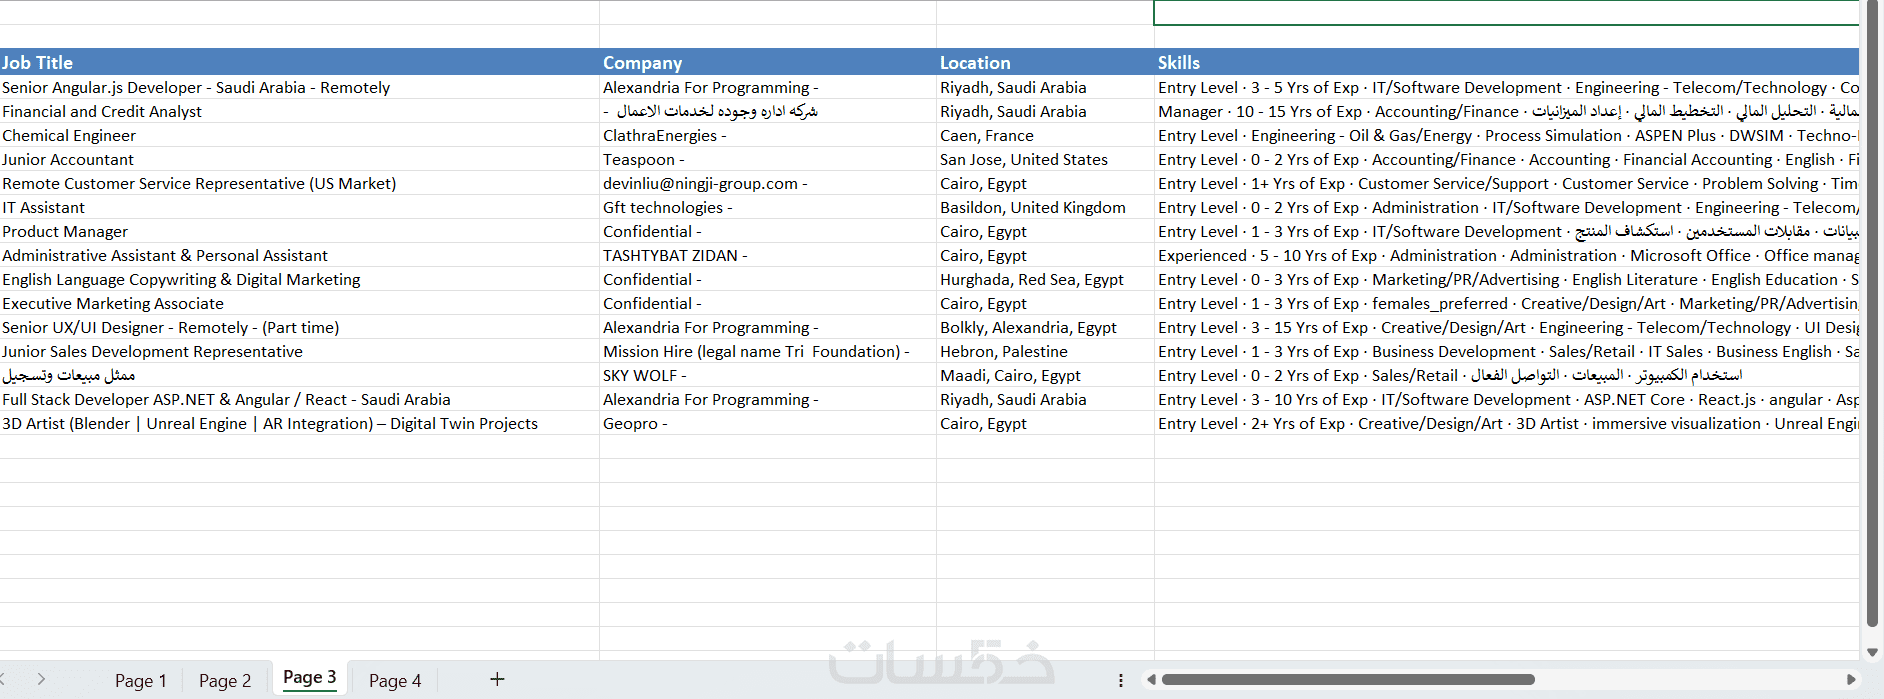Click the horizontal scrollbar right arrow
Screen dimensions: 1884x699
tap(1851, 680)
